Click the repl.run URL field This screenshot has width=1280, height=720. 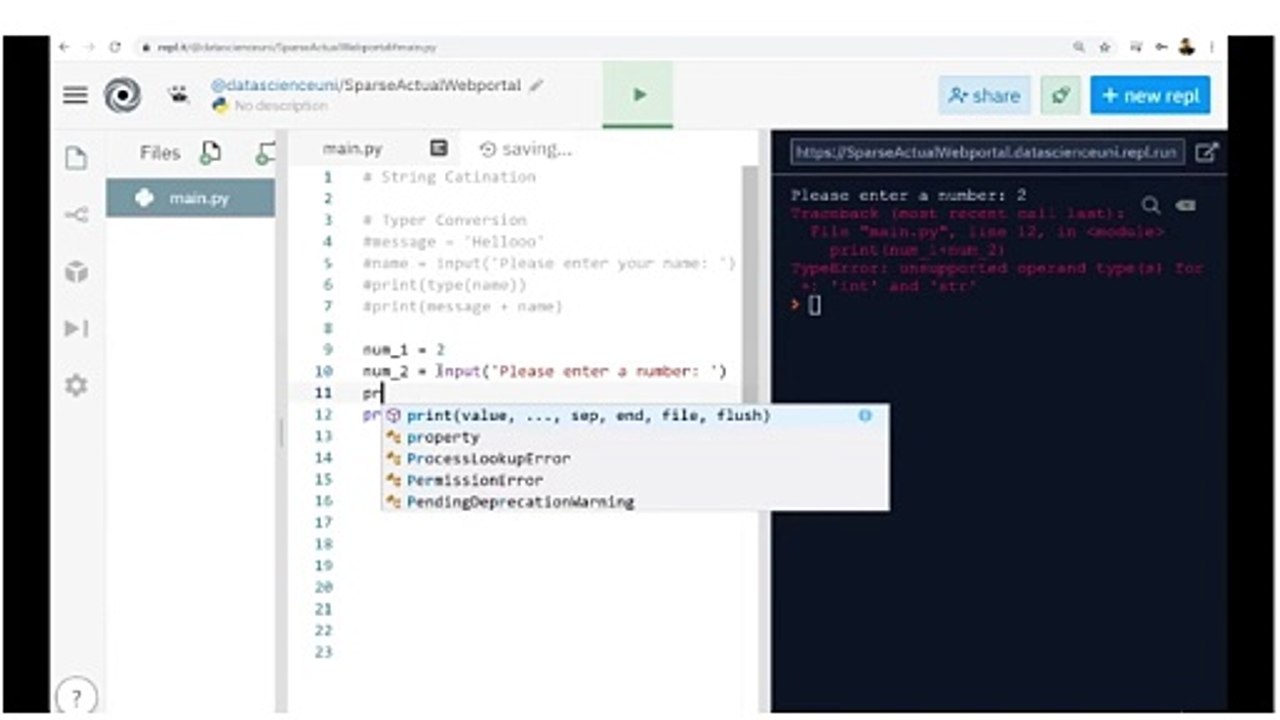click(x=988, y=152)
